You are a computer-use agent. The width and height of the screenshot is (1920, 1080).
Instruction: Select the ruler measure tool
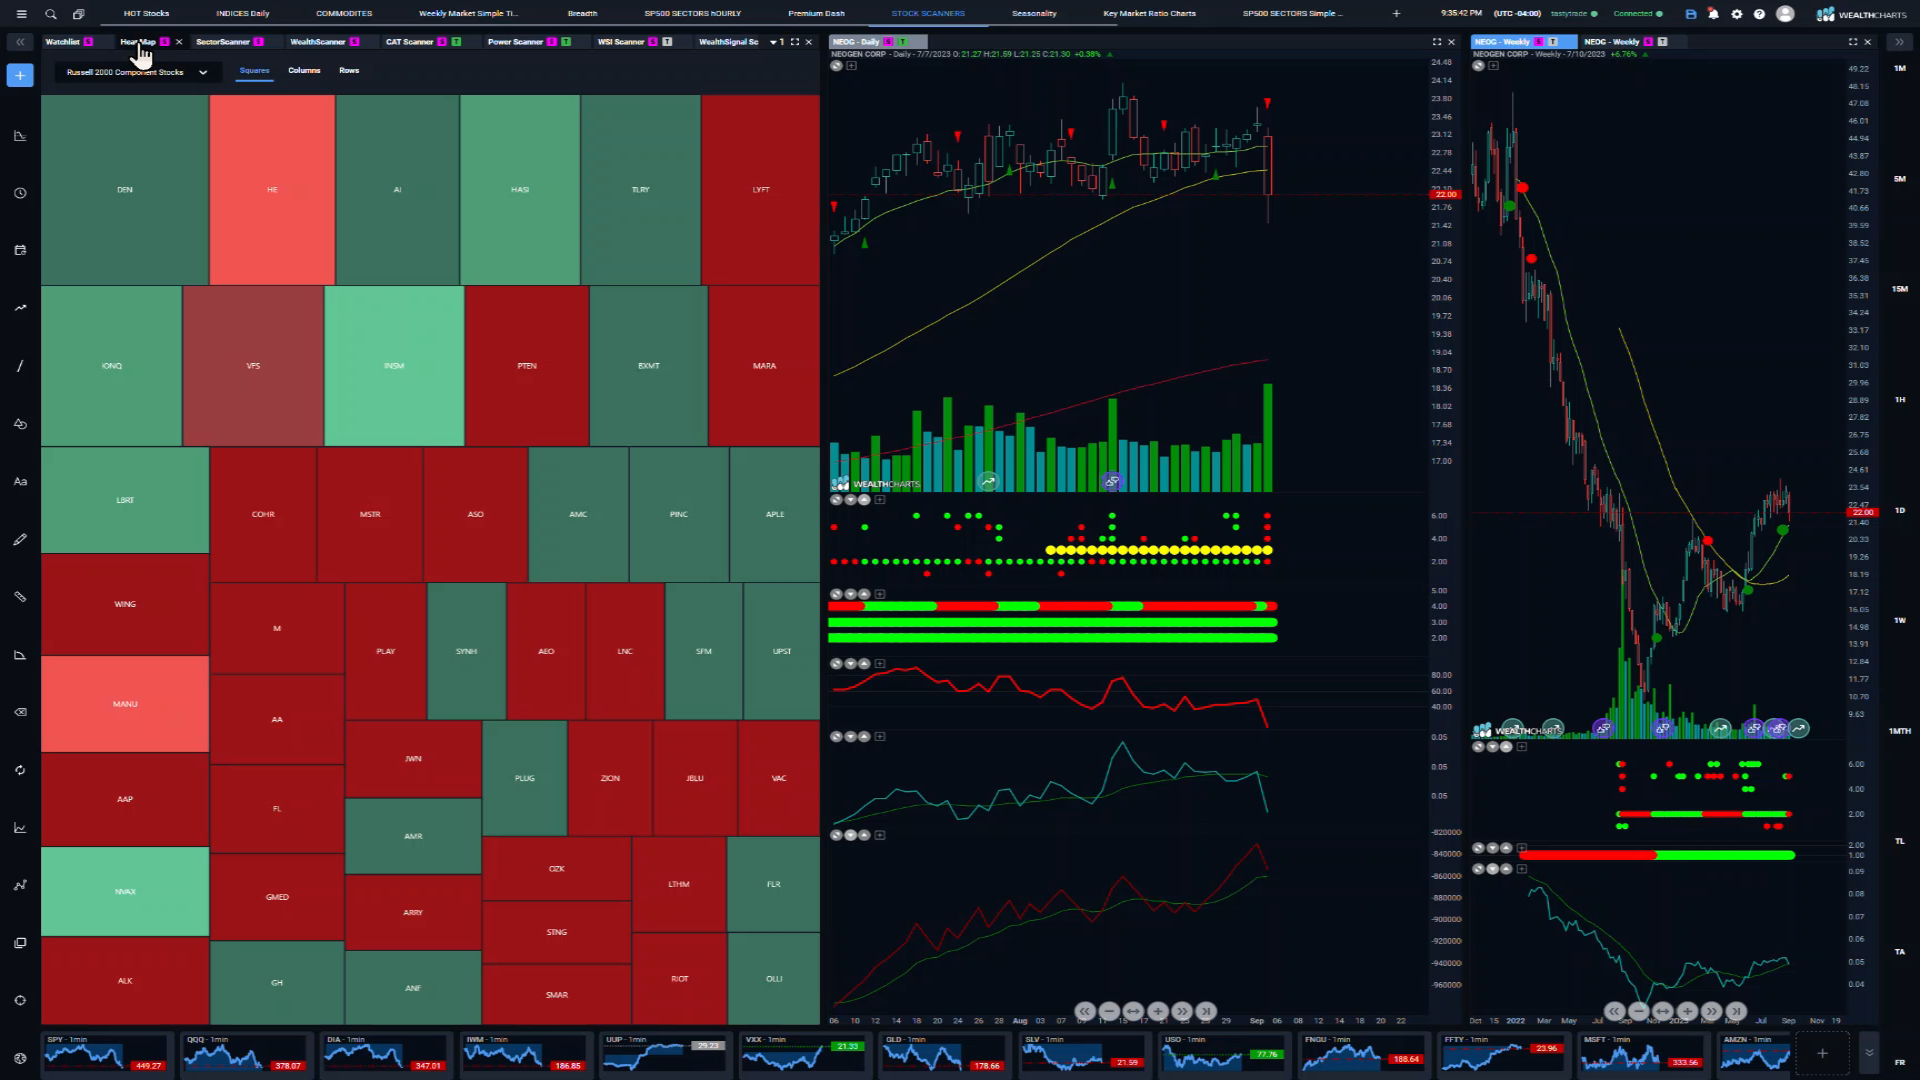tap(20, 597)
